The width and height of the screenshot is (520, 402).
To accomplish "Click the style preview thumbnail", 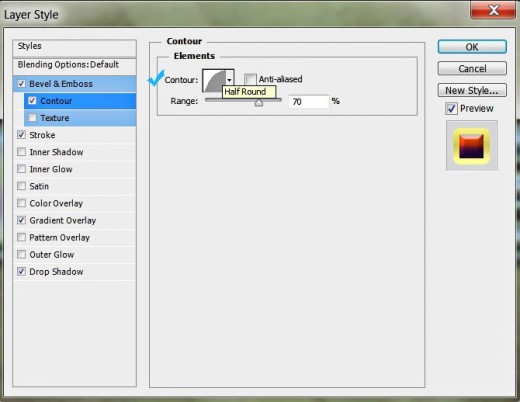I will 472,146.
